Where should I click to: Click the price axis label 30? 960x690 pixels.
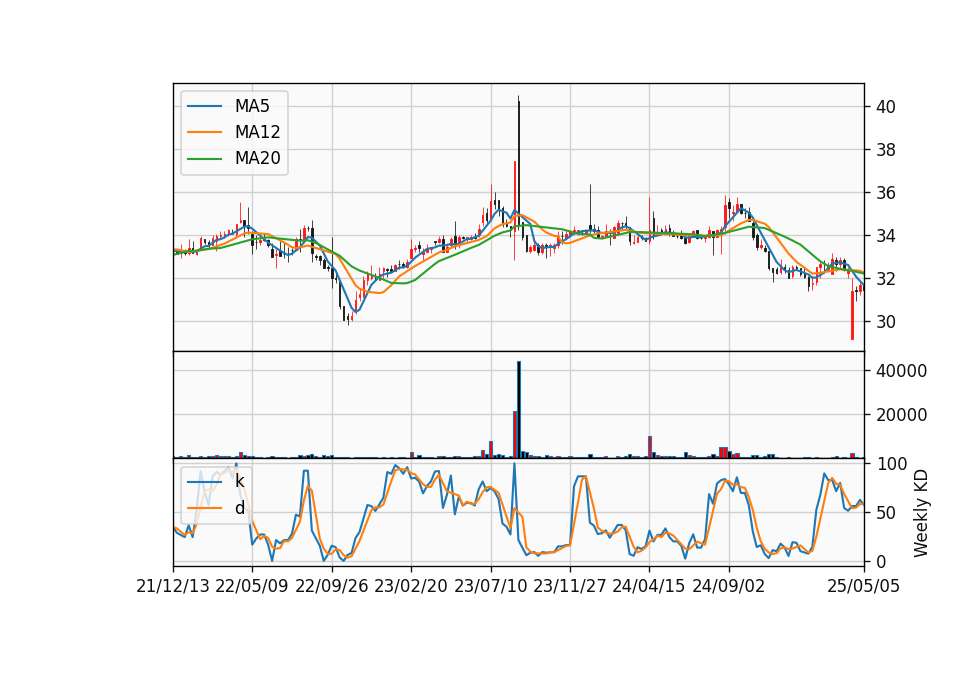pos(885,321)
